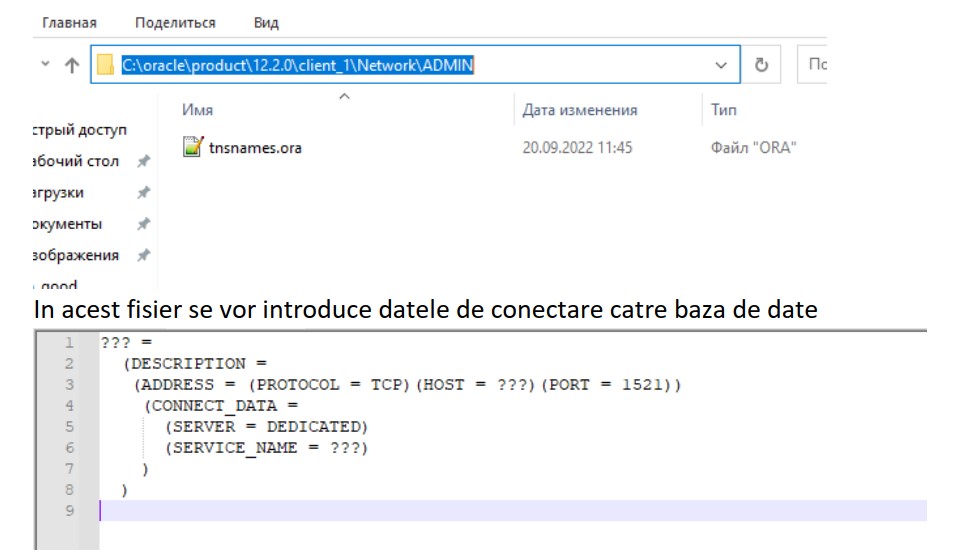Click the folder icon in address bar
962x559 pixels.
106,64
